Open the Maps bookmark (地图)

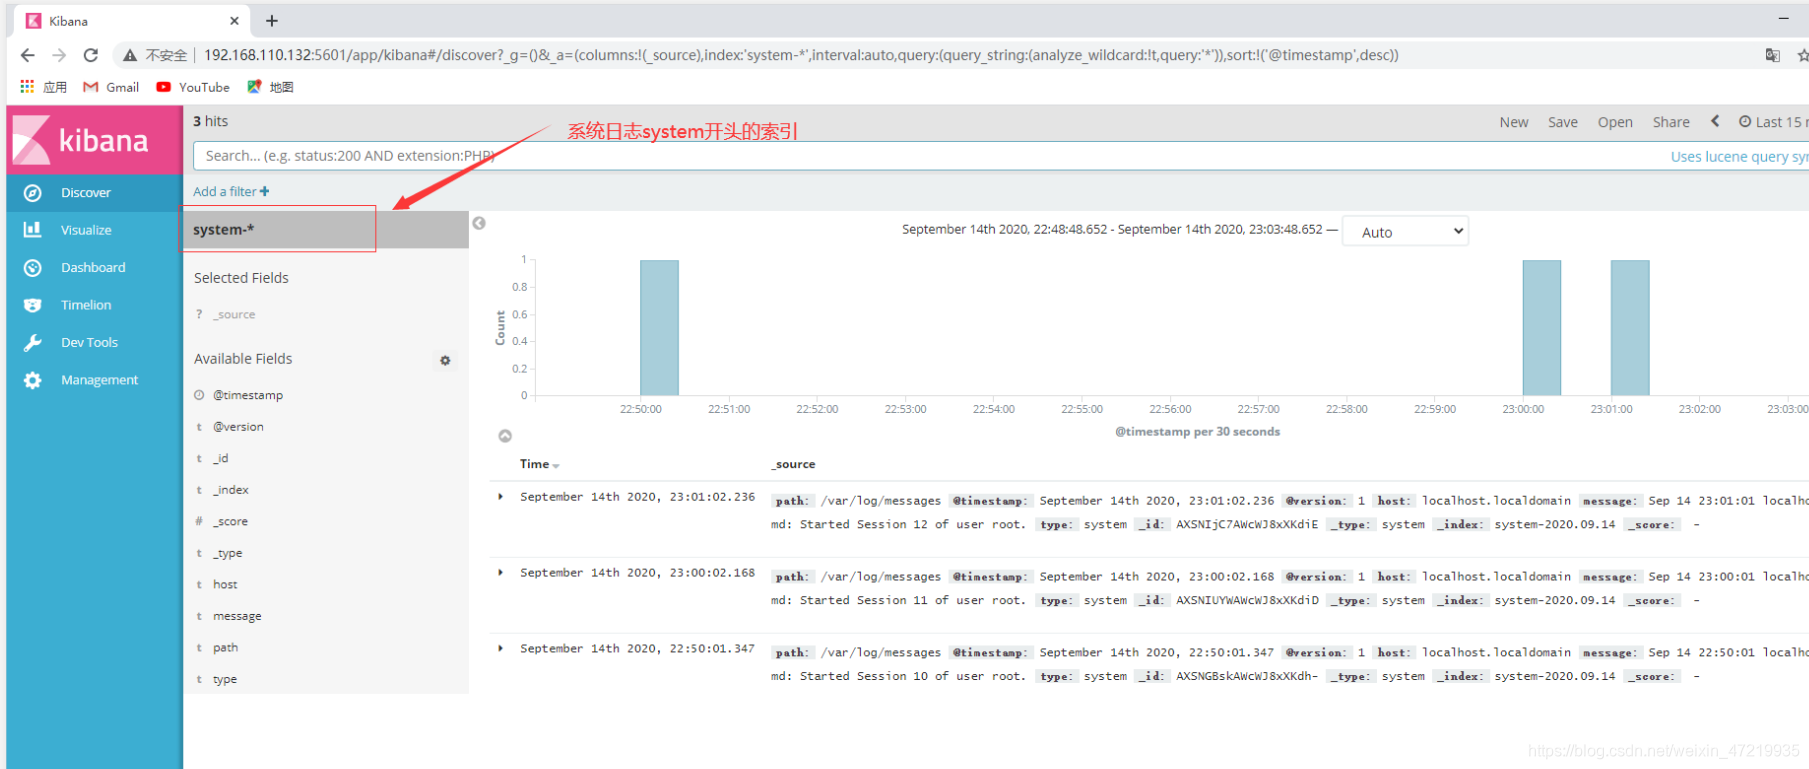[x=270, y=87]
